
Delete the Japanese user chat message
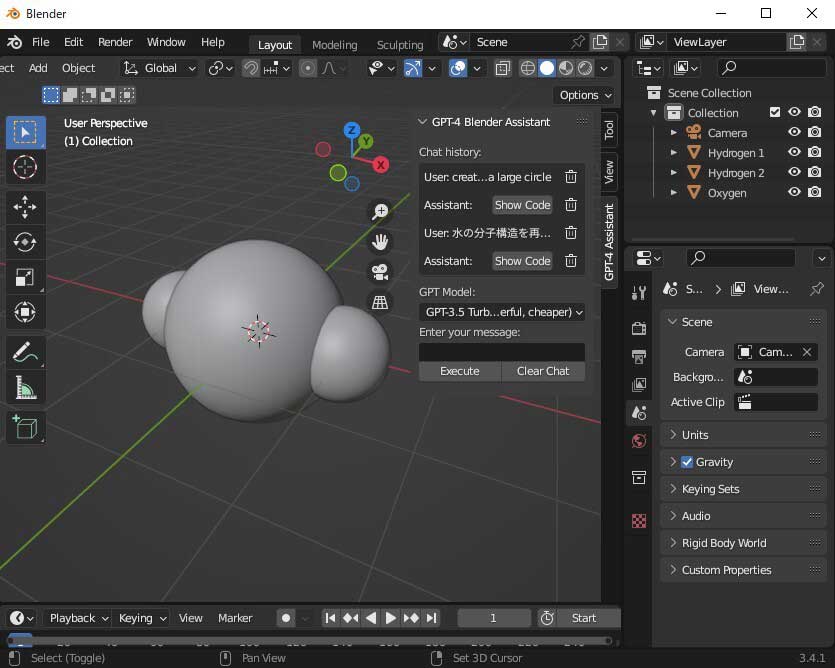[571, 233]
